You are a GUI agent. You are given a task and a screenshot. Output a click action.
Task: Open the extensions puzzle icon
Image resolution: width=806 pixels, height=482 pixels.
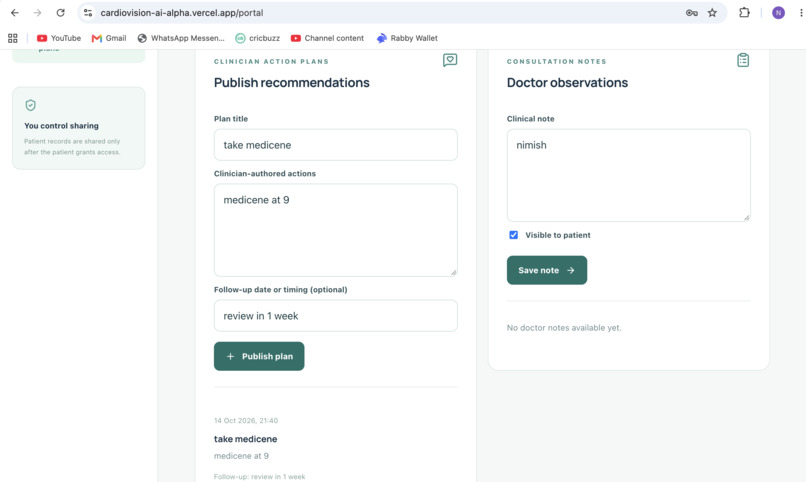click(x=744, y=13)
